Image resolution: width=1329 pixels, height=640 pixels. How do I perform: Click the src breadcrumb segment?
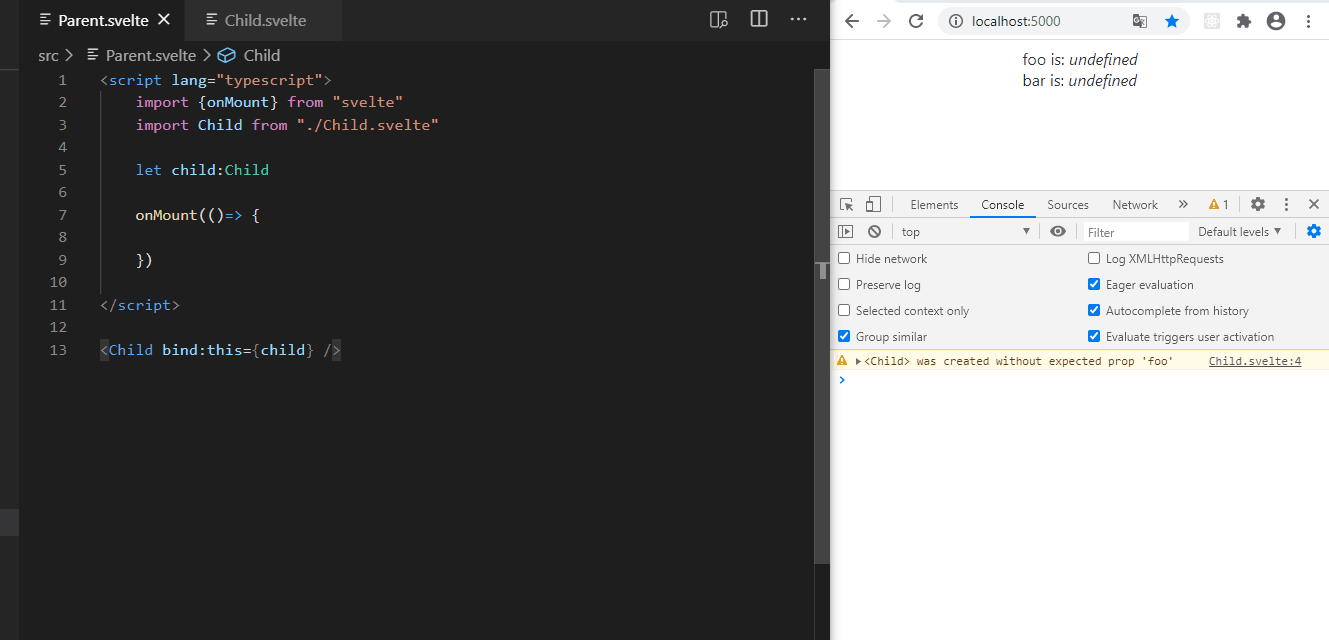(x=48, y=56)
